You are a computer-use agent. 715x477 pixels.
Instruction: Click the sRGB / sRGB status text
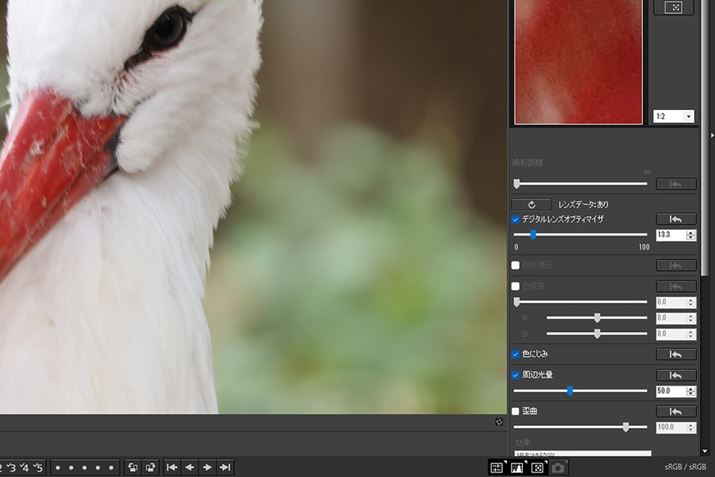685,467
